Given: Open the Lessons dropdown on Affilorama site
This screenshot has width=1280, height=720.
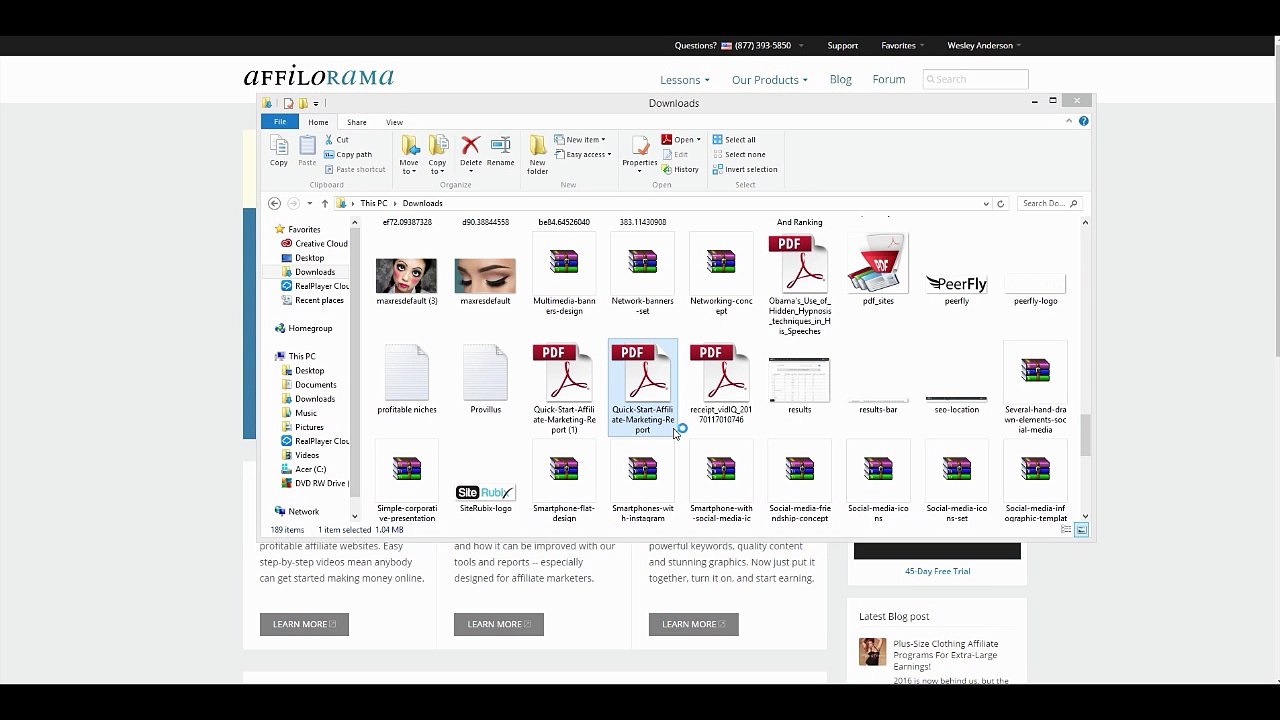Looking at the screenshot, I should click(x=685, y=80).
